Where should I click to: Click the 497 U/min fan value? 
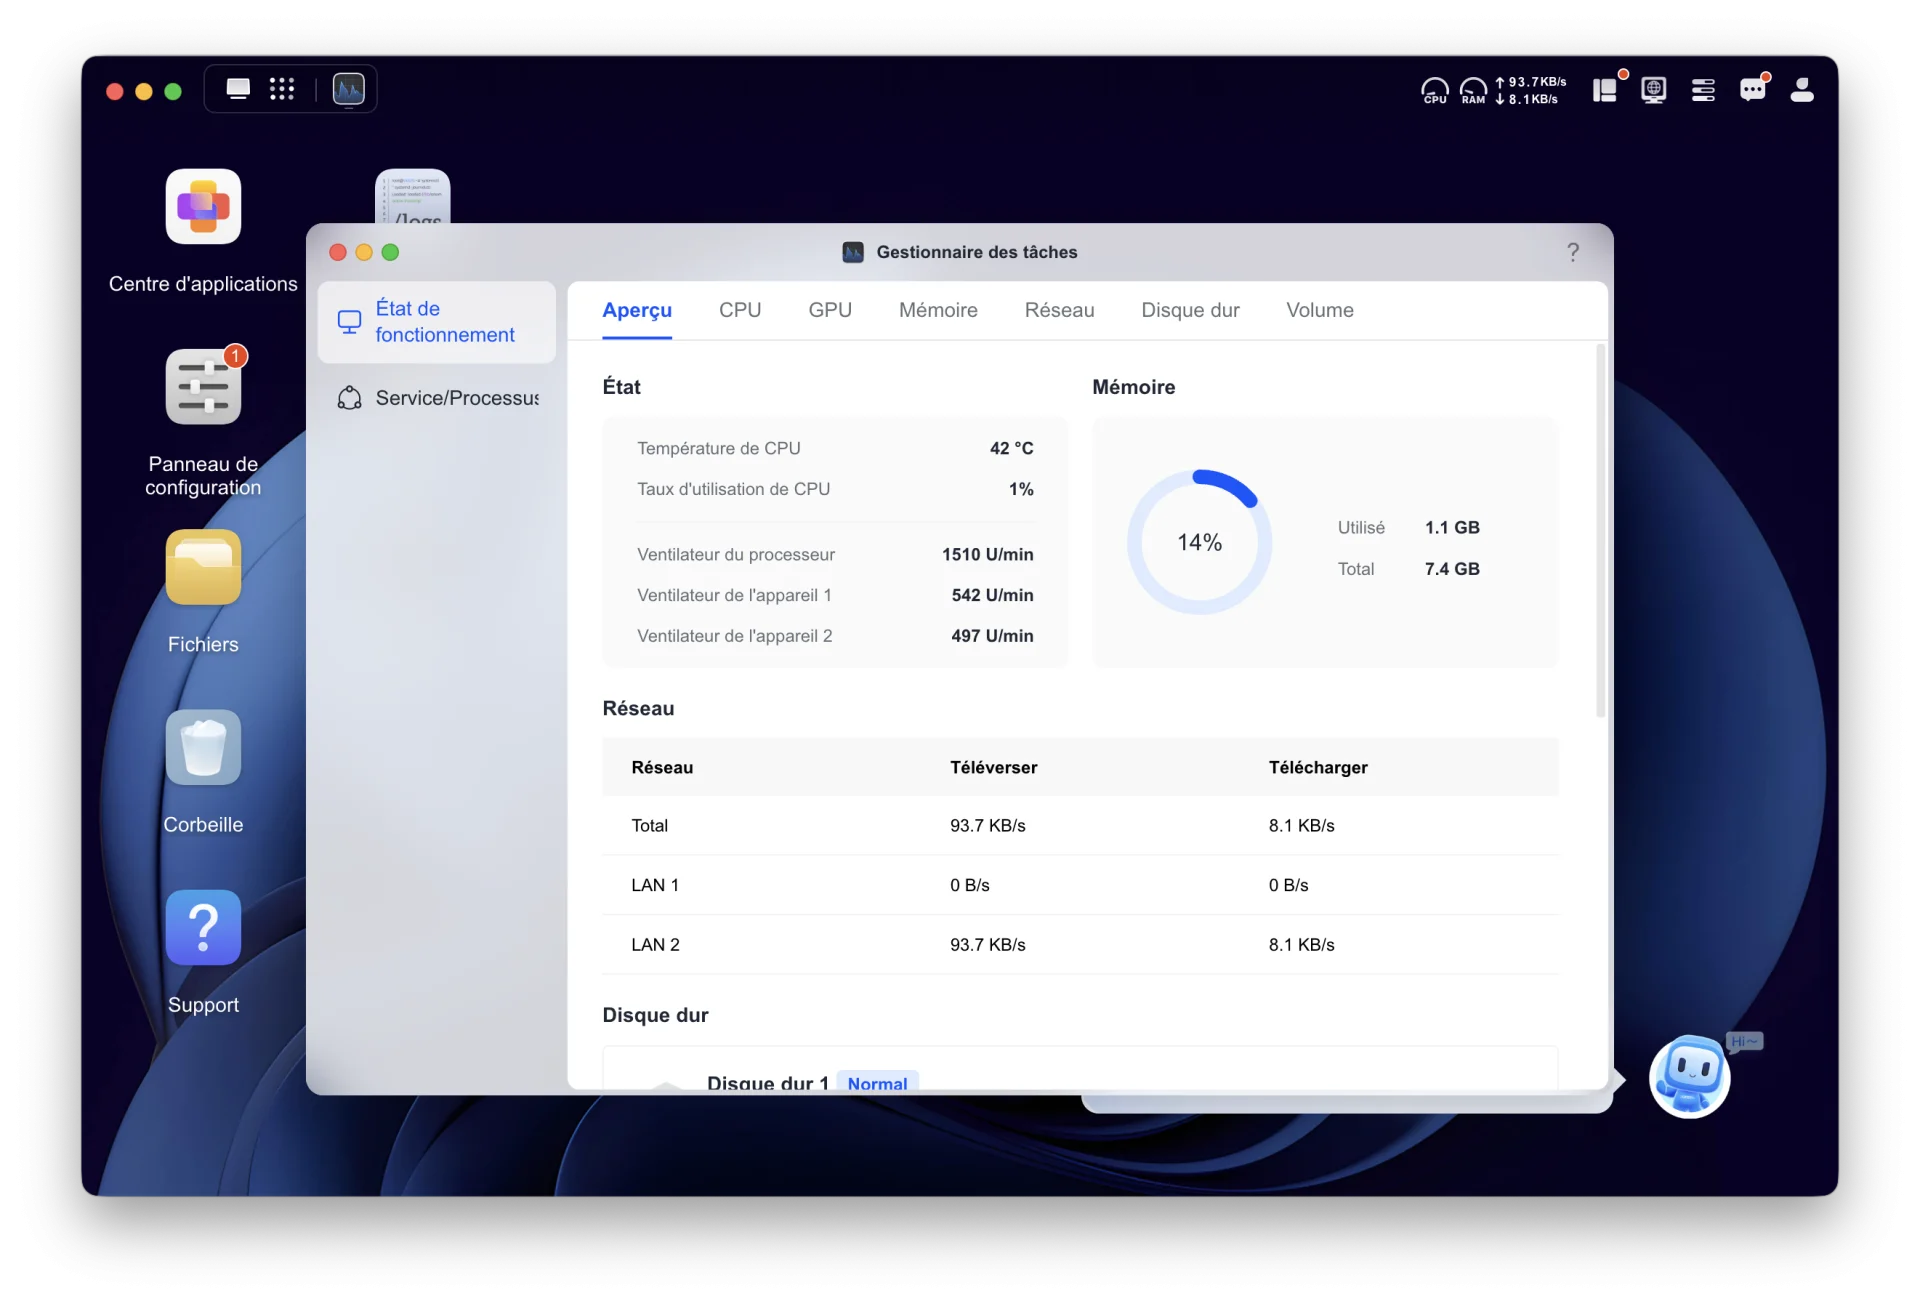click(x=992, y=636)
